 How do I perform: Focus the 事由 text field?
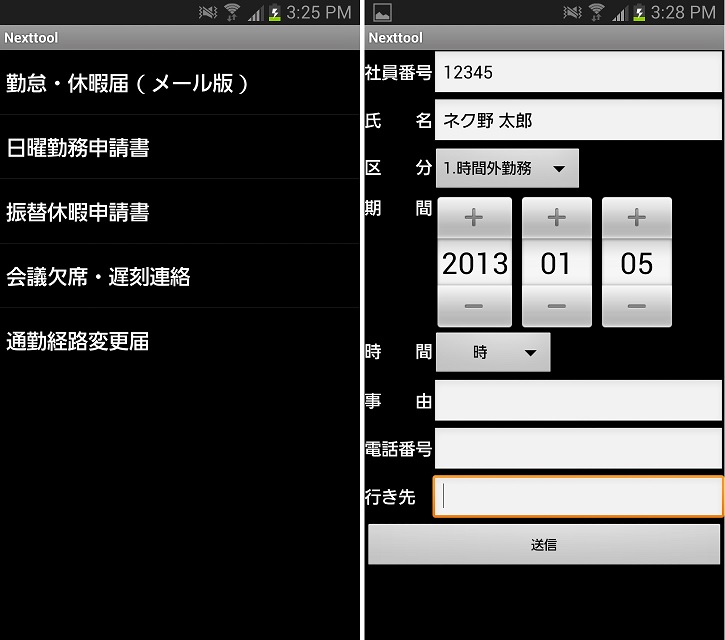point(578,400)
